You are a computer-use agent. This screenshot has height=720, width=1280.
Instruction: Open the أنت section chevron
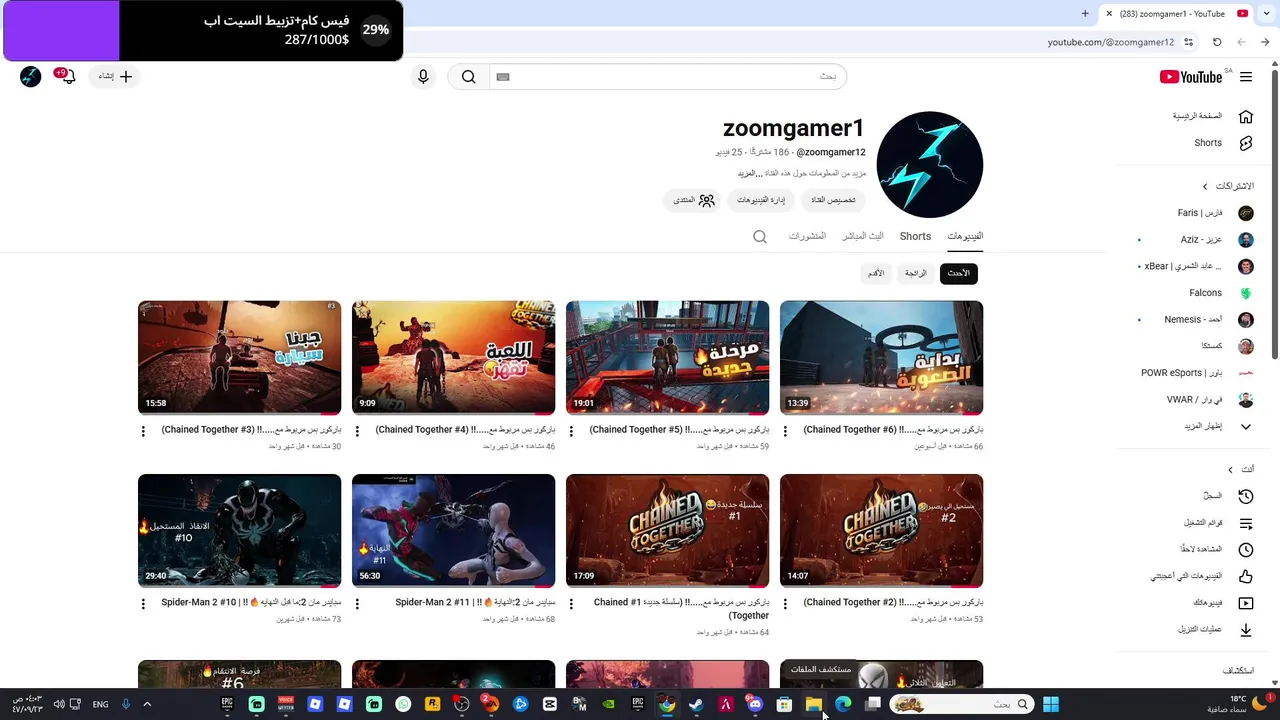point(1231,470)
